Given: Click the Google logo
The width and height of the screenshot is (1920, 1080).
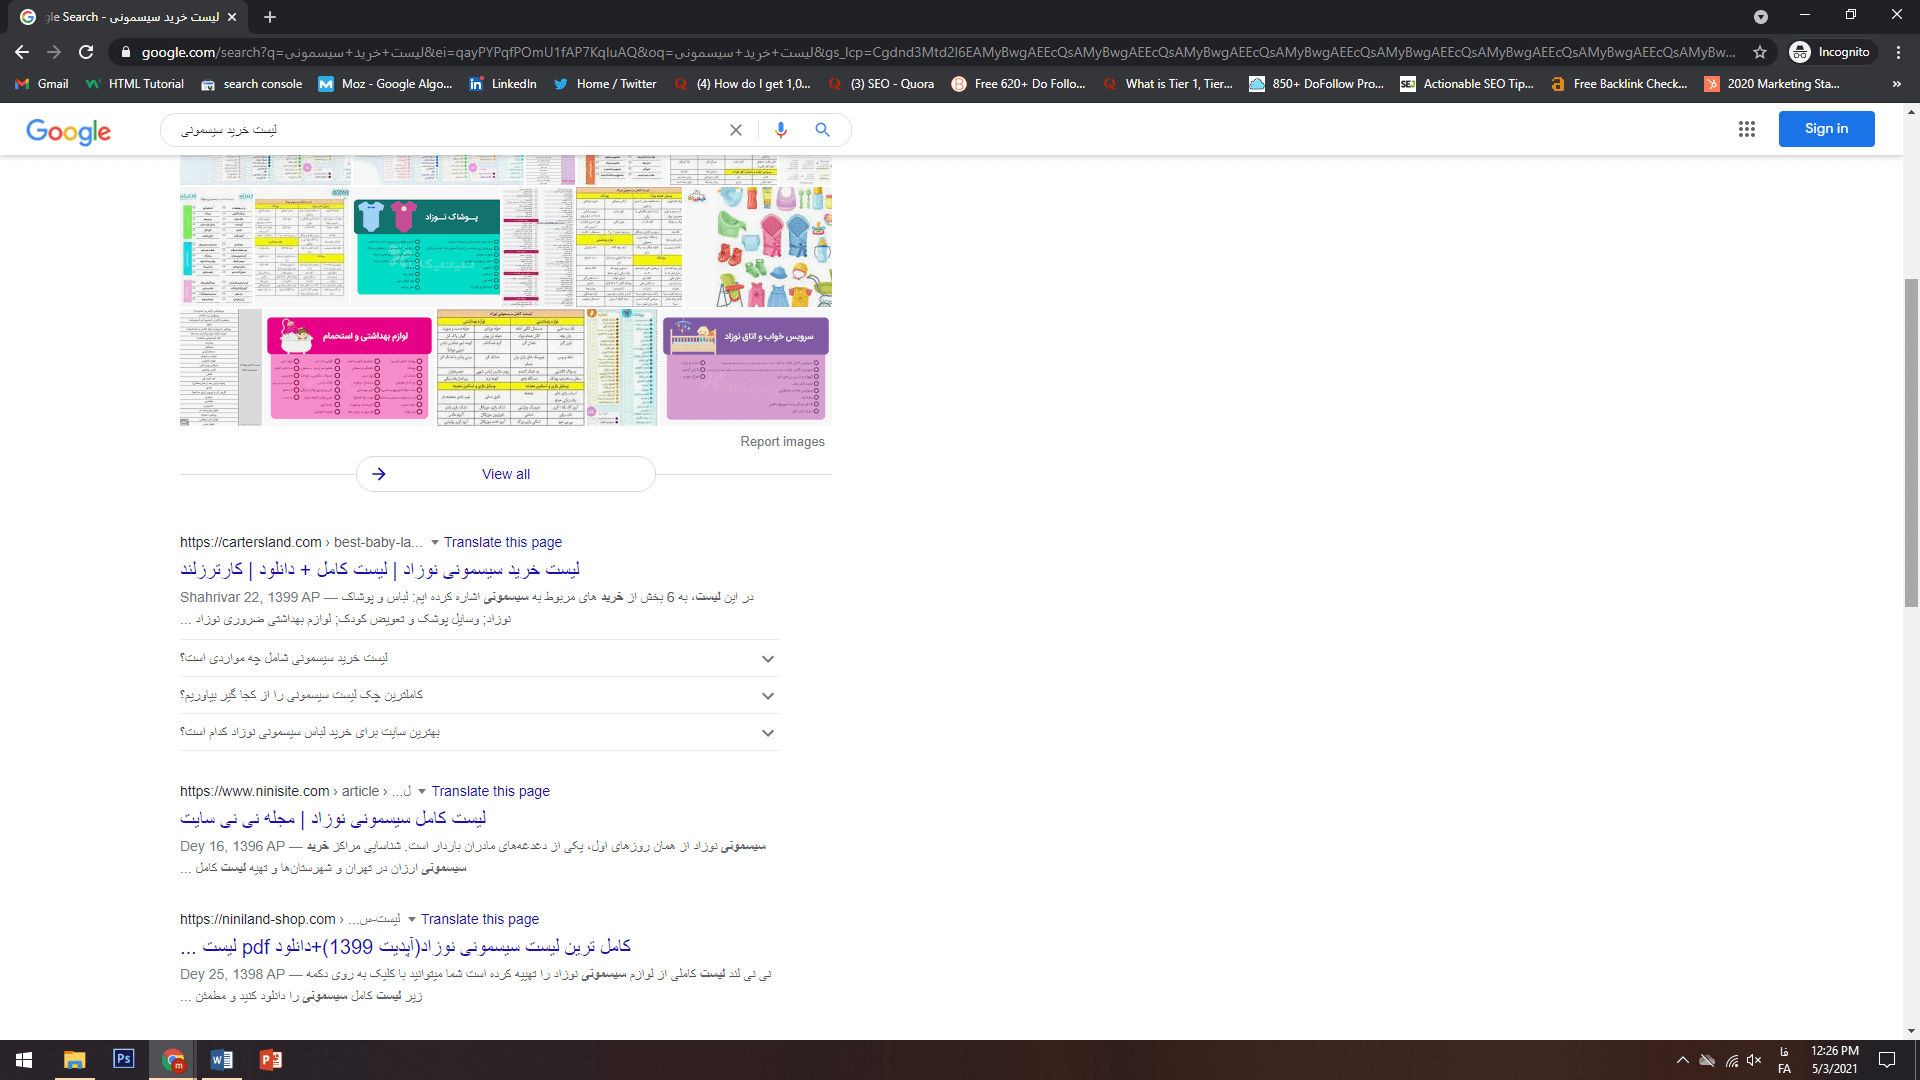Looking at the screenshot, I should tap(68, 131).
